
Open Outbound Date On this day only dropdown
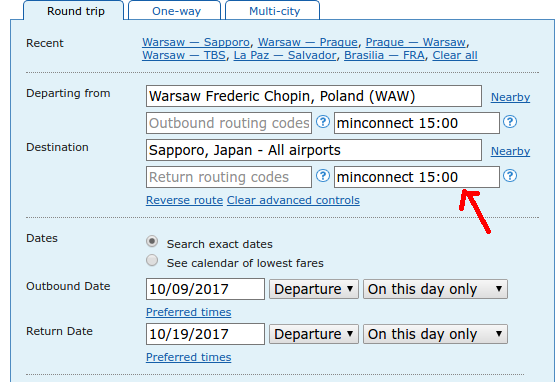(435, 289)
